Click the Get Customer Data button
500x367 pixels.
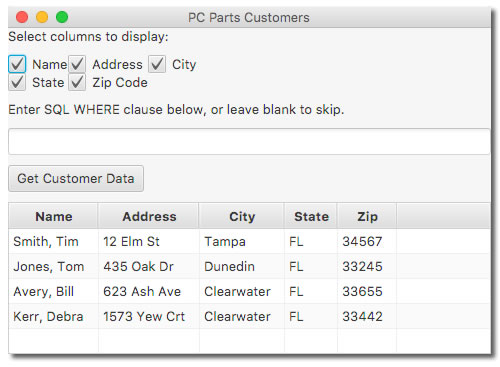76,178
